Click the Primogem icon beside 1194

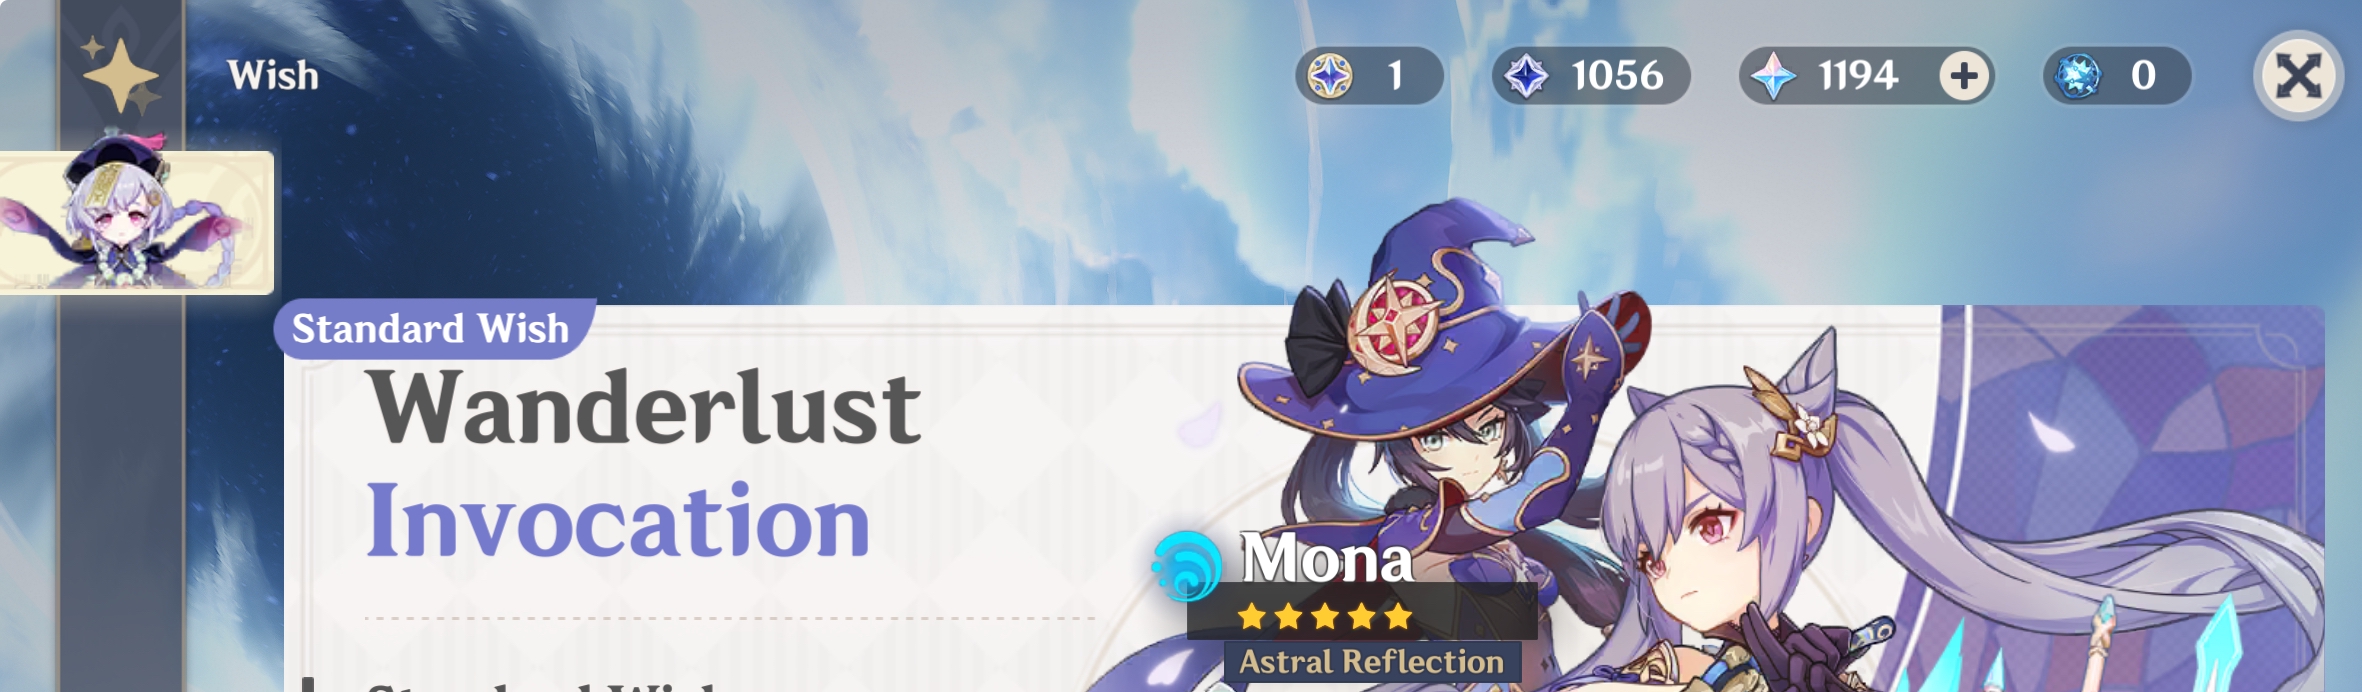pyautogui.click(x=1773, y=76)
